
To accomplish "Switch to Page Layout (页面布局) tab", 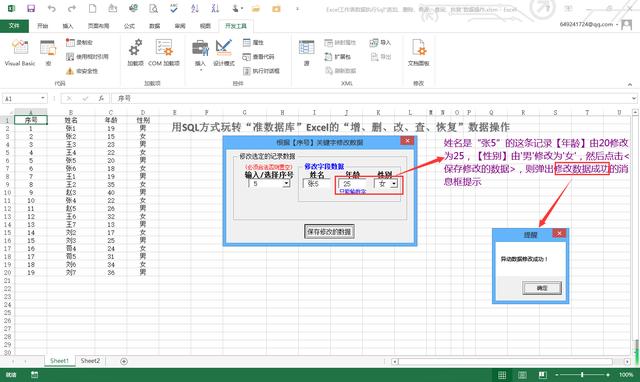I will (x=98, y=26).
